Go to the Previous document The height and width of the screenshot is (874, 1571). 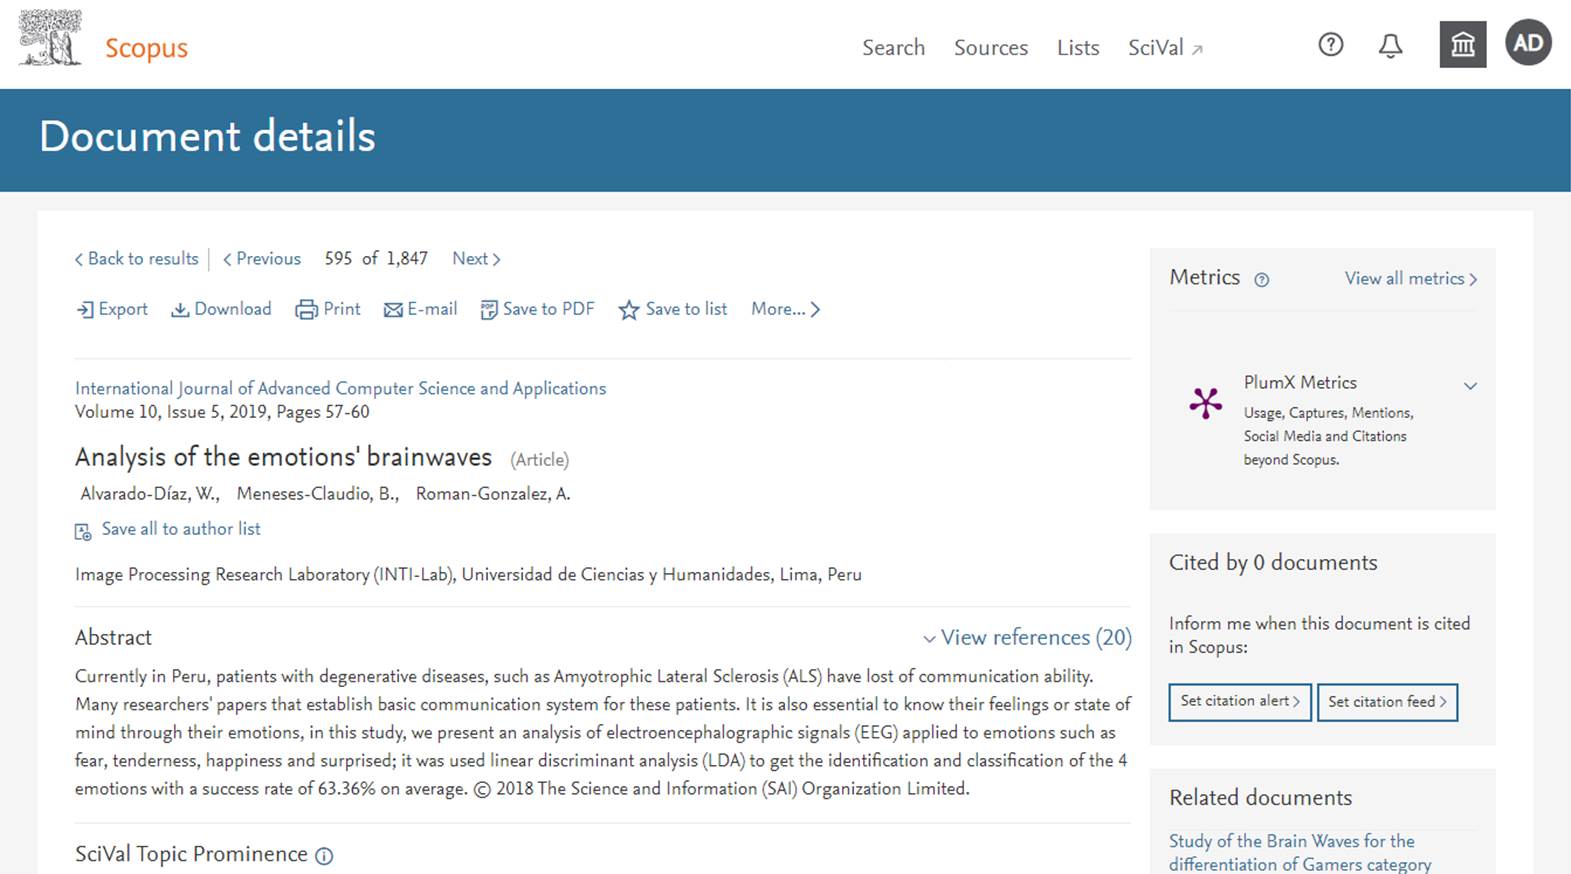262,258
